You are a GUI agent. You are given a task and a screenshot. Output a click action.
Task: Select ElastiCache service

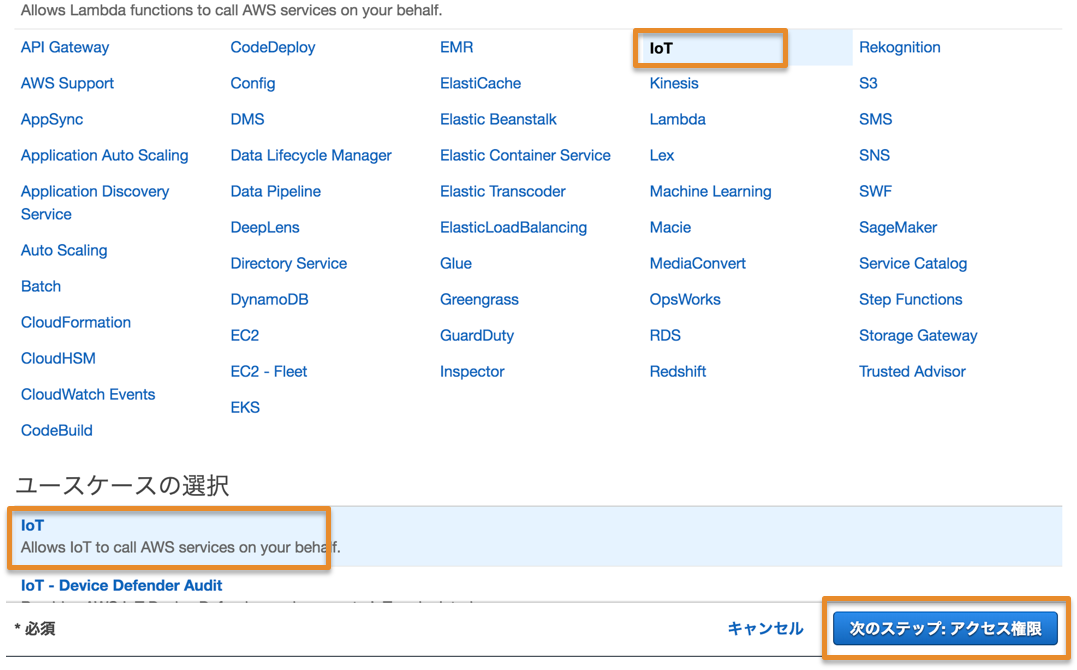point(480,83)
